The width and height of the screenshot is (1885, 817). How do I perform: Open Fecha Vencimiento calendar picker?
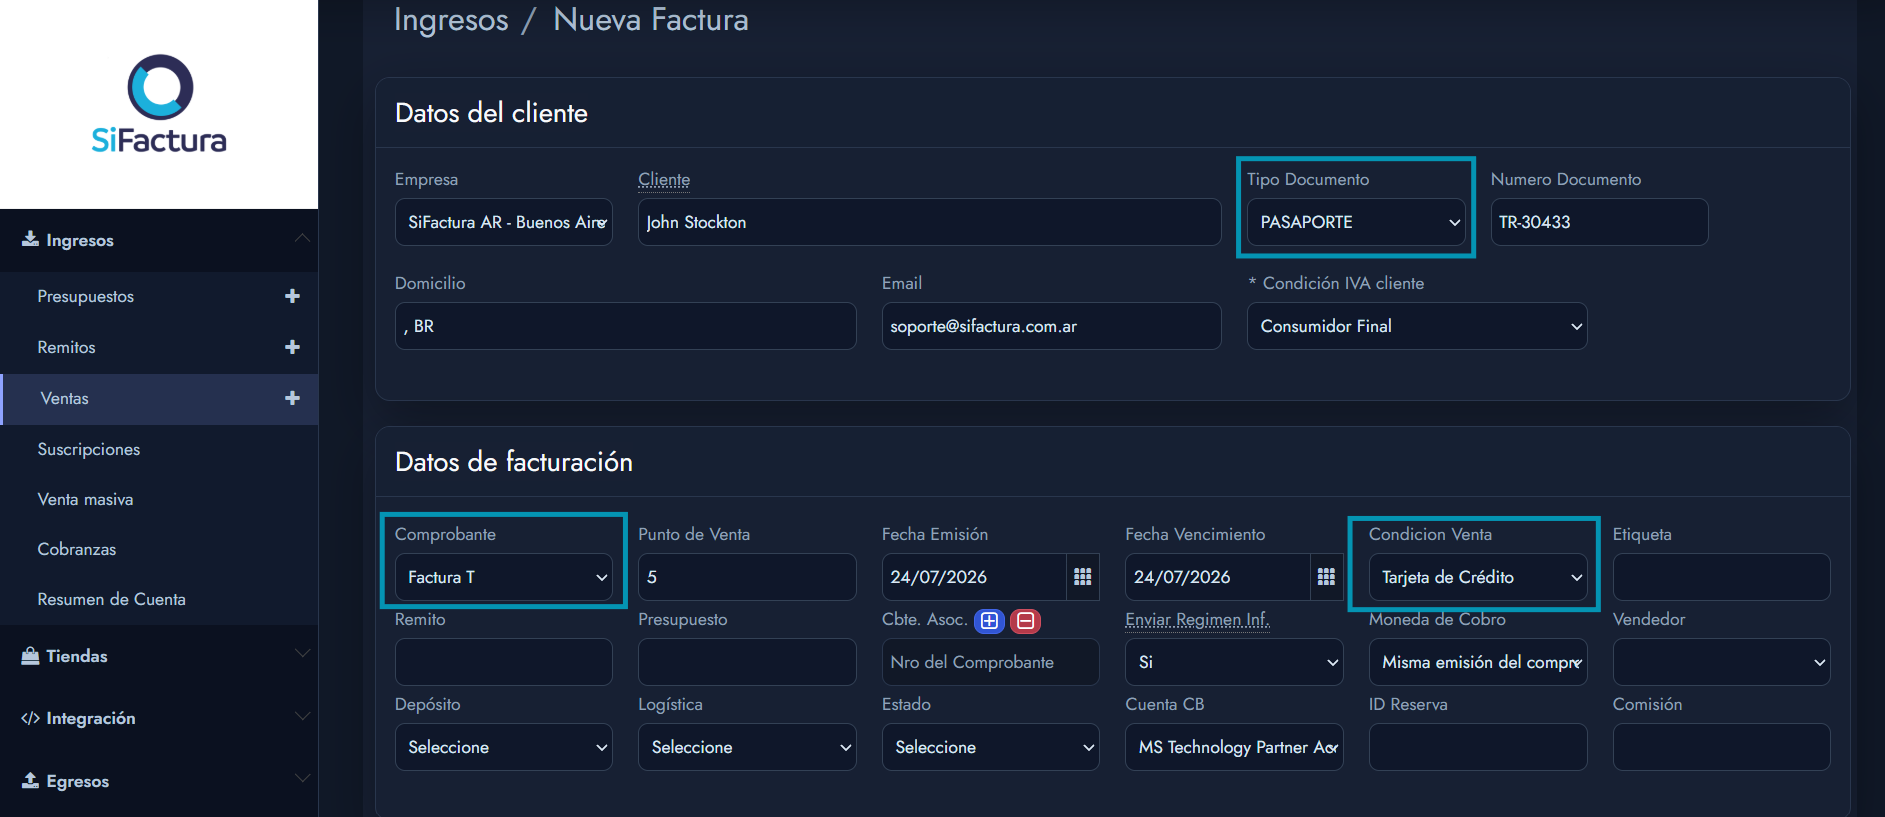click(1326, 577)
